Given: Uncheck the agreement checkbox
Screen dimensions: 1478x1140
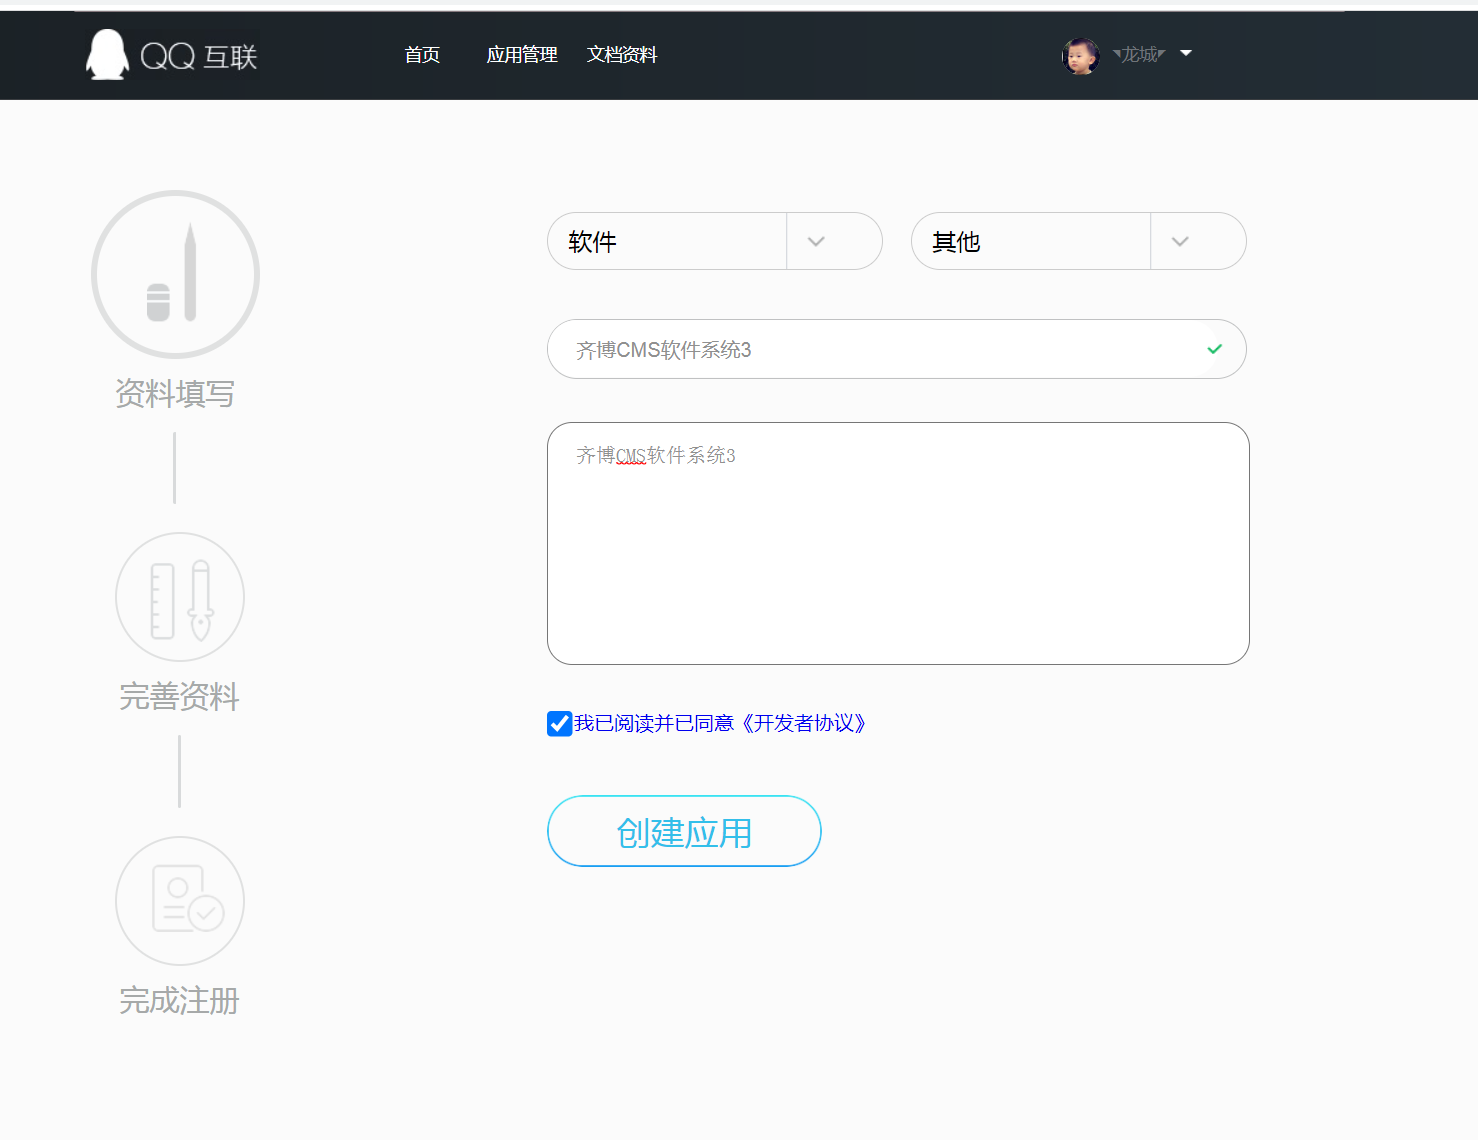Looking at the screenshot, I should click(560, 723).
